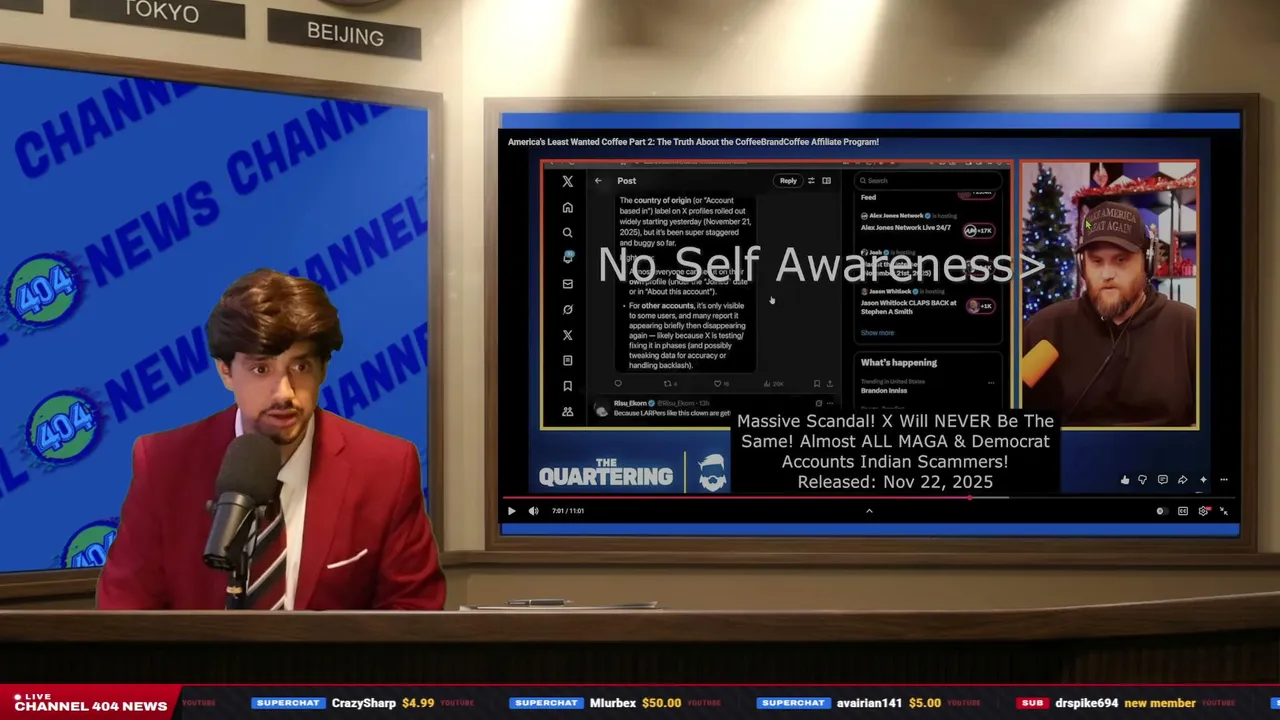This screenshot has height=720, width=1280.
Task: Open the player's more options ellipsis
Action: pos(1223,480)
